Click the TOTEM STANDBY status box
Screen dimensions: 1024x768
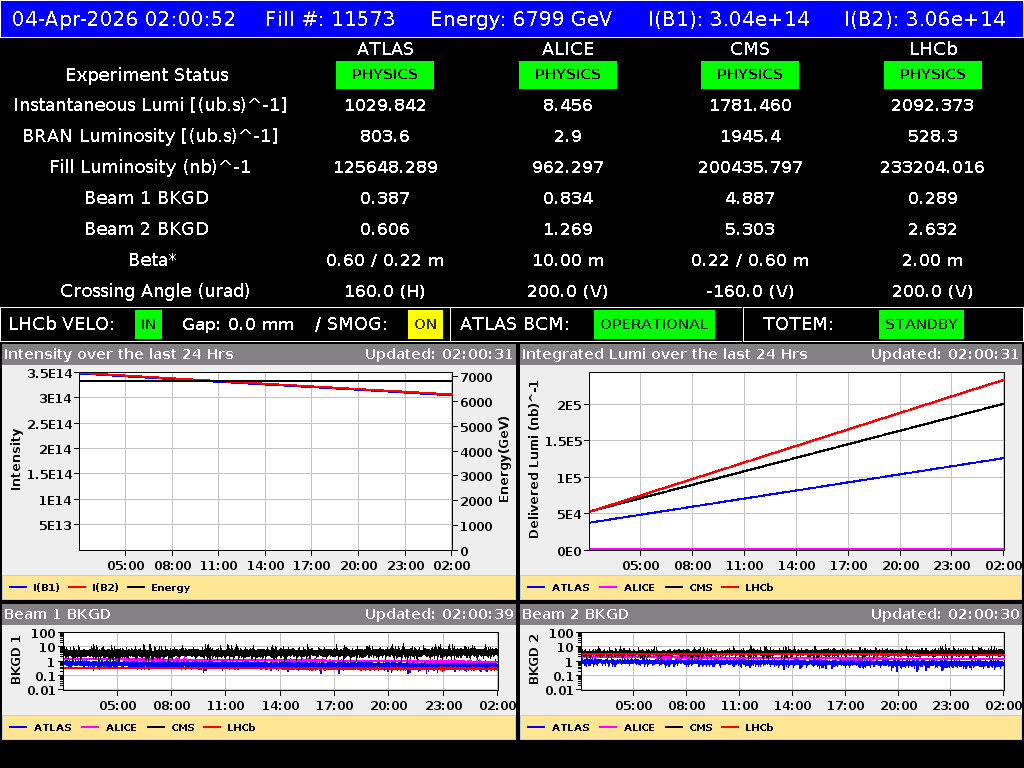coord(920,324)
